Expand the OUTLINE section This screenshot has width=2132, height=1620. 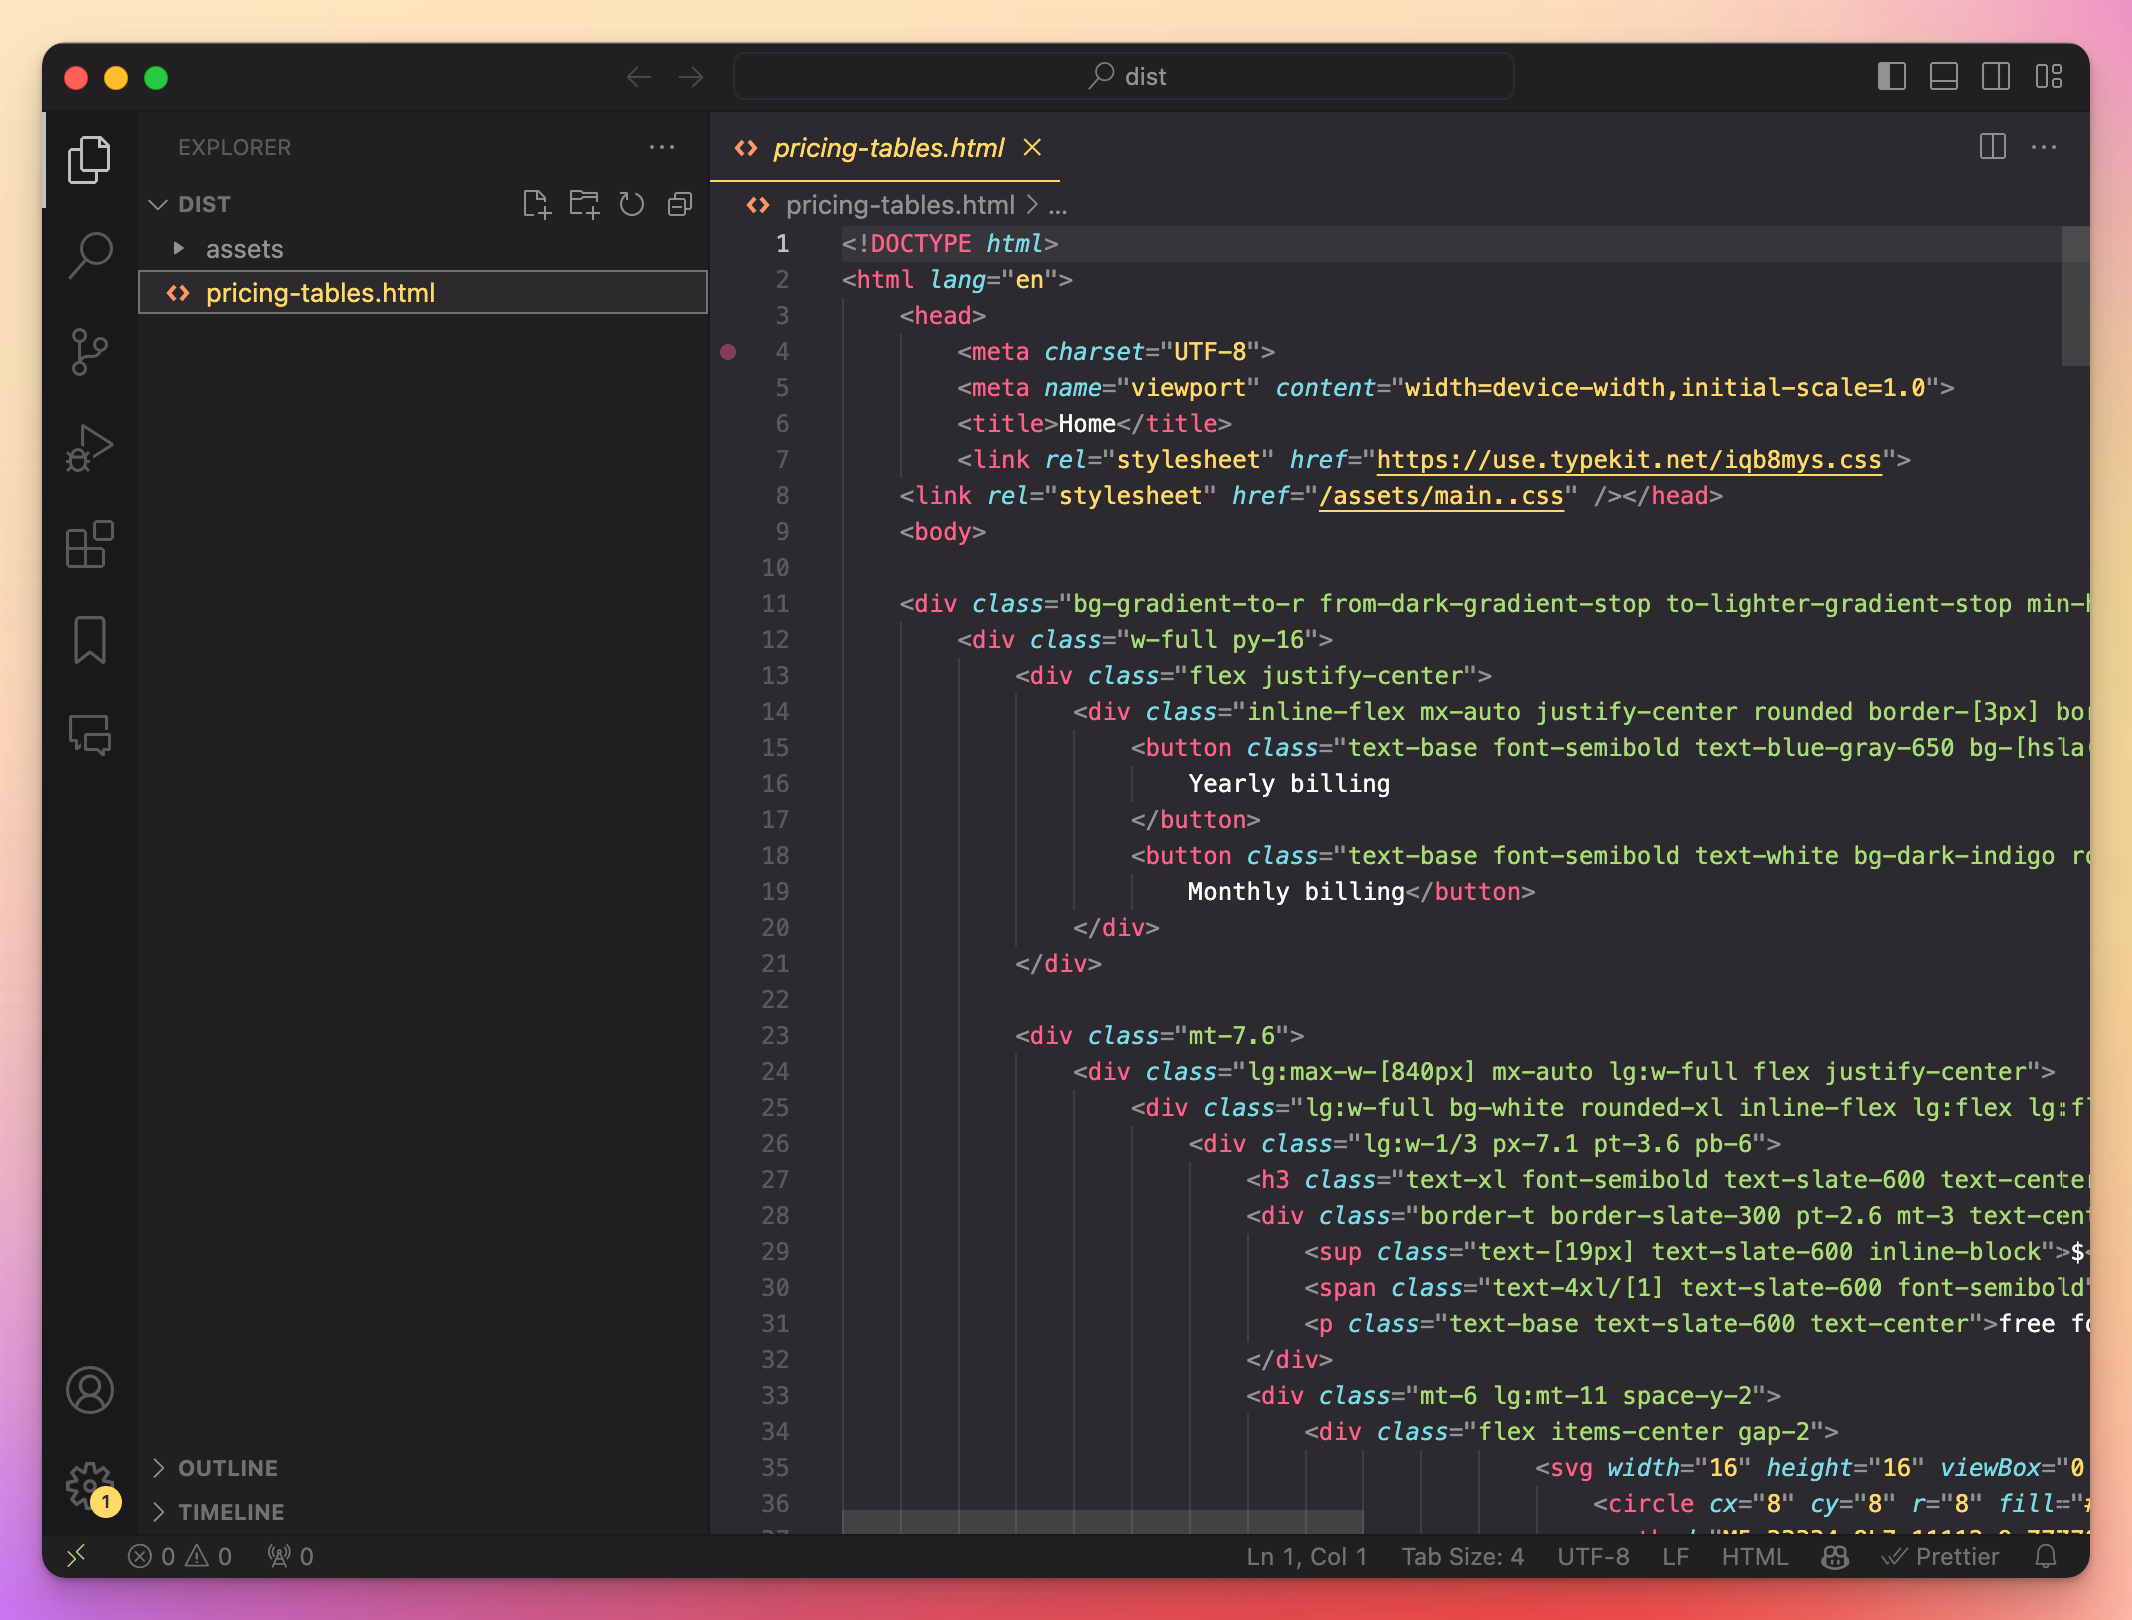(227, 1468)
